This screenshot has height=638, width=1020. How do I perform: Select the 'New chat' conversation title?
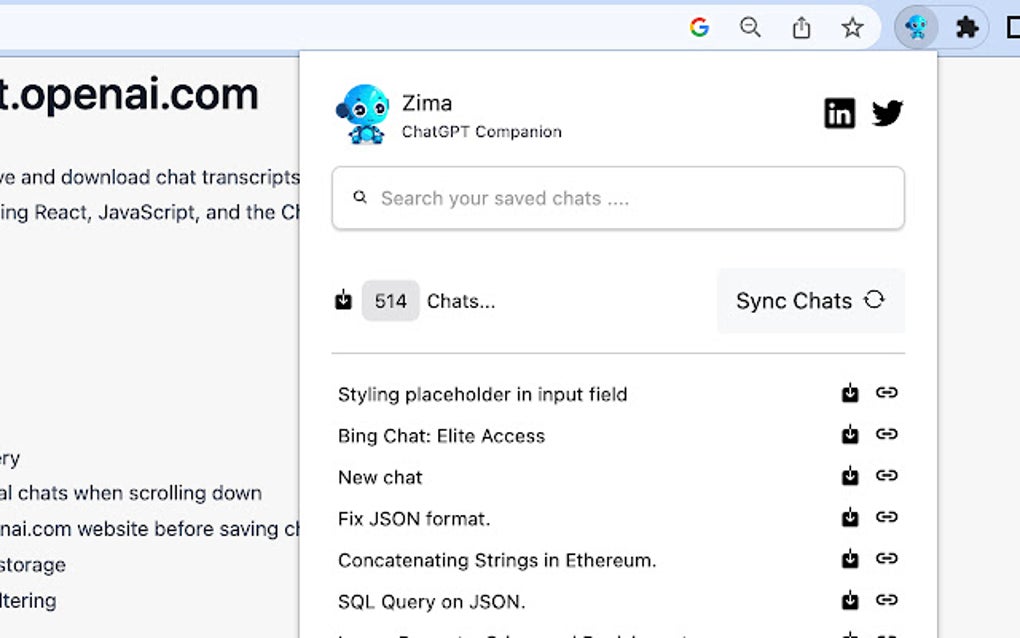380,477
